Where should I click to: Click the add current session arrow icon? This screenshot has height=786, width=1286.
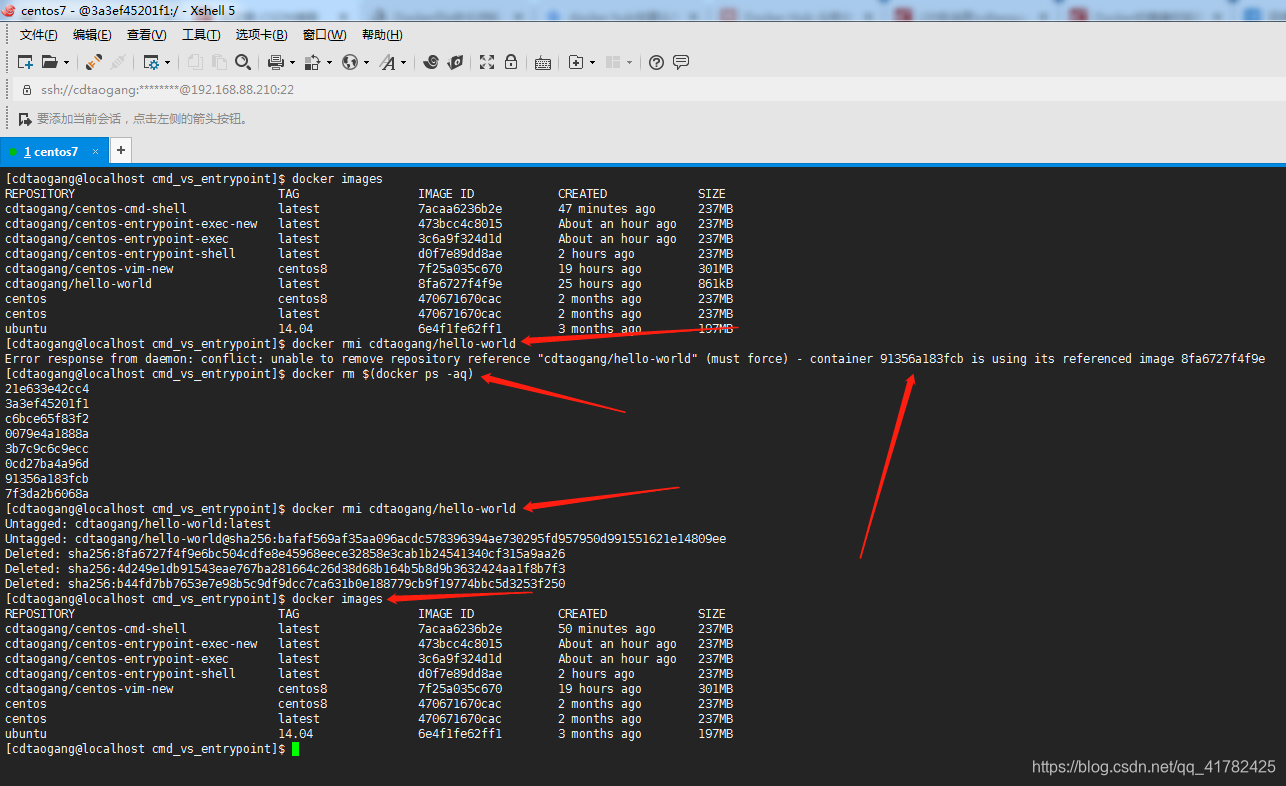25,119
